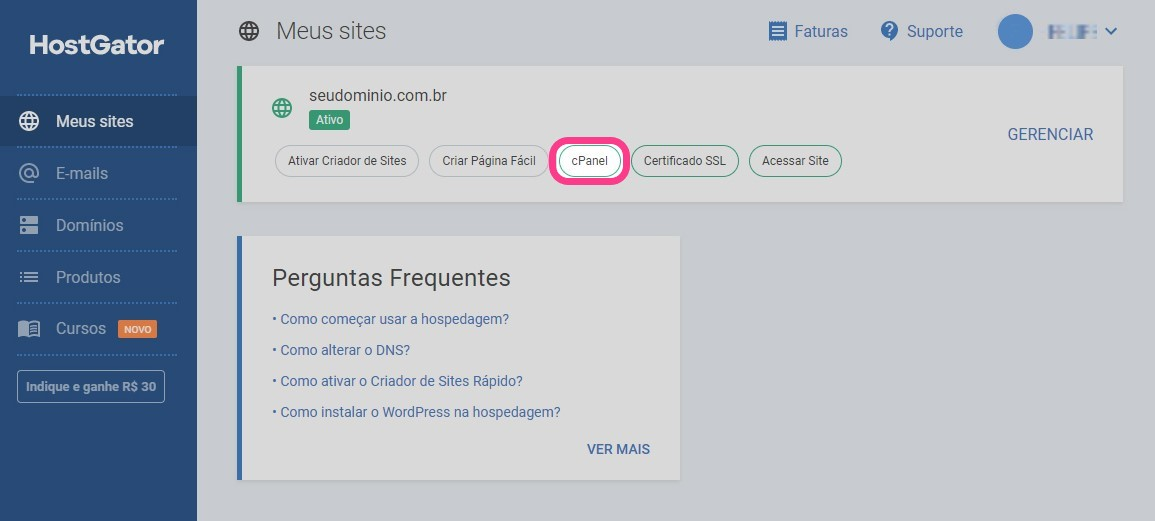Click the Ativo status badge
1155x521 pixels.
[329, 119]
